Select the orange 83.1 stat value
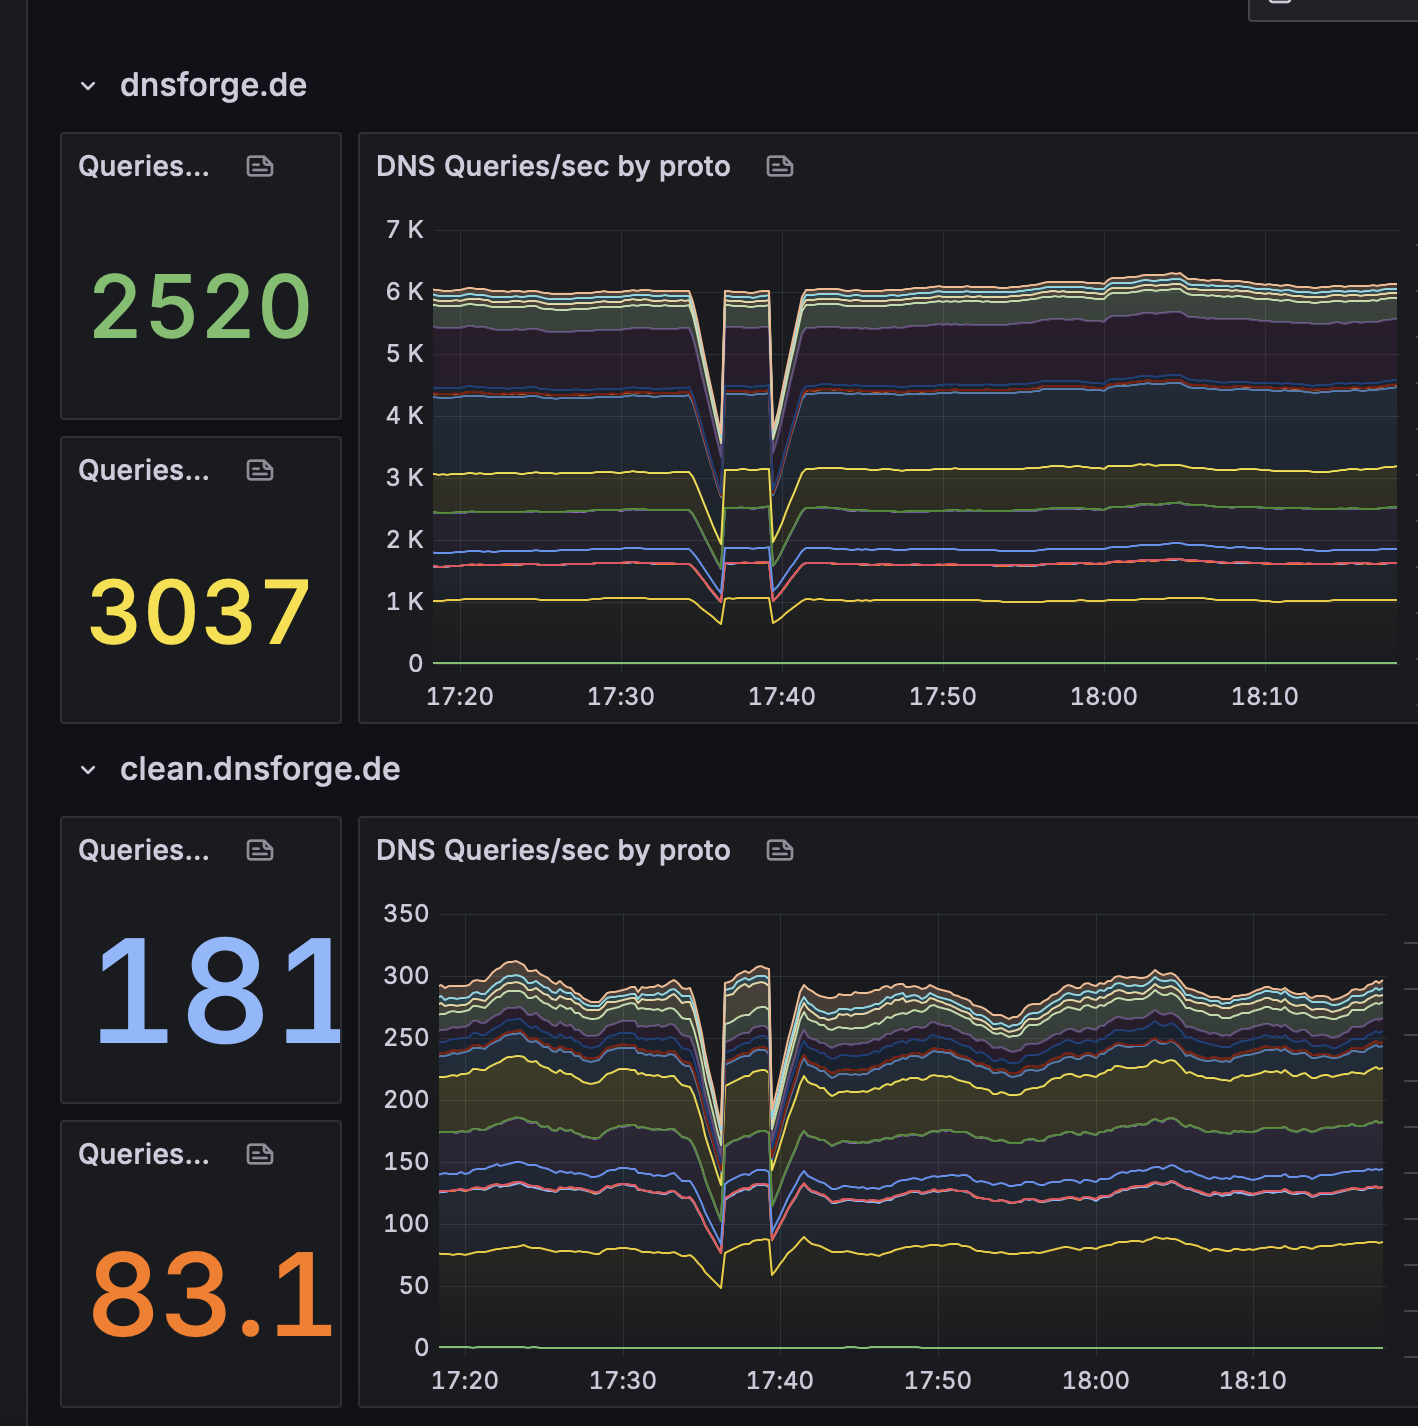The height and width of the screenshot is (1426, 1418). coord(211,1295)
